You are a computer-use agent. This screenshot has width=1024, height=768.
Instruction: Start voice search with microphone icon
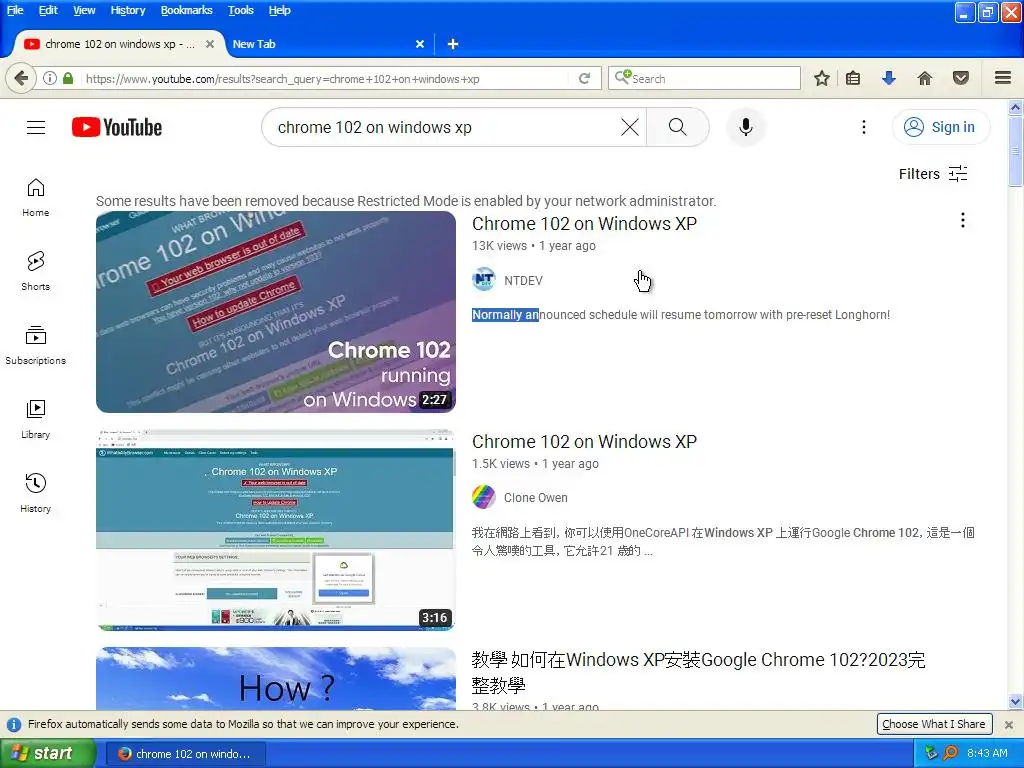tap(746, 127)
